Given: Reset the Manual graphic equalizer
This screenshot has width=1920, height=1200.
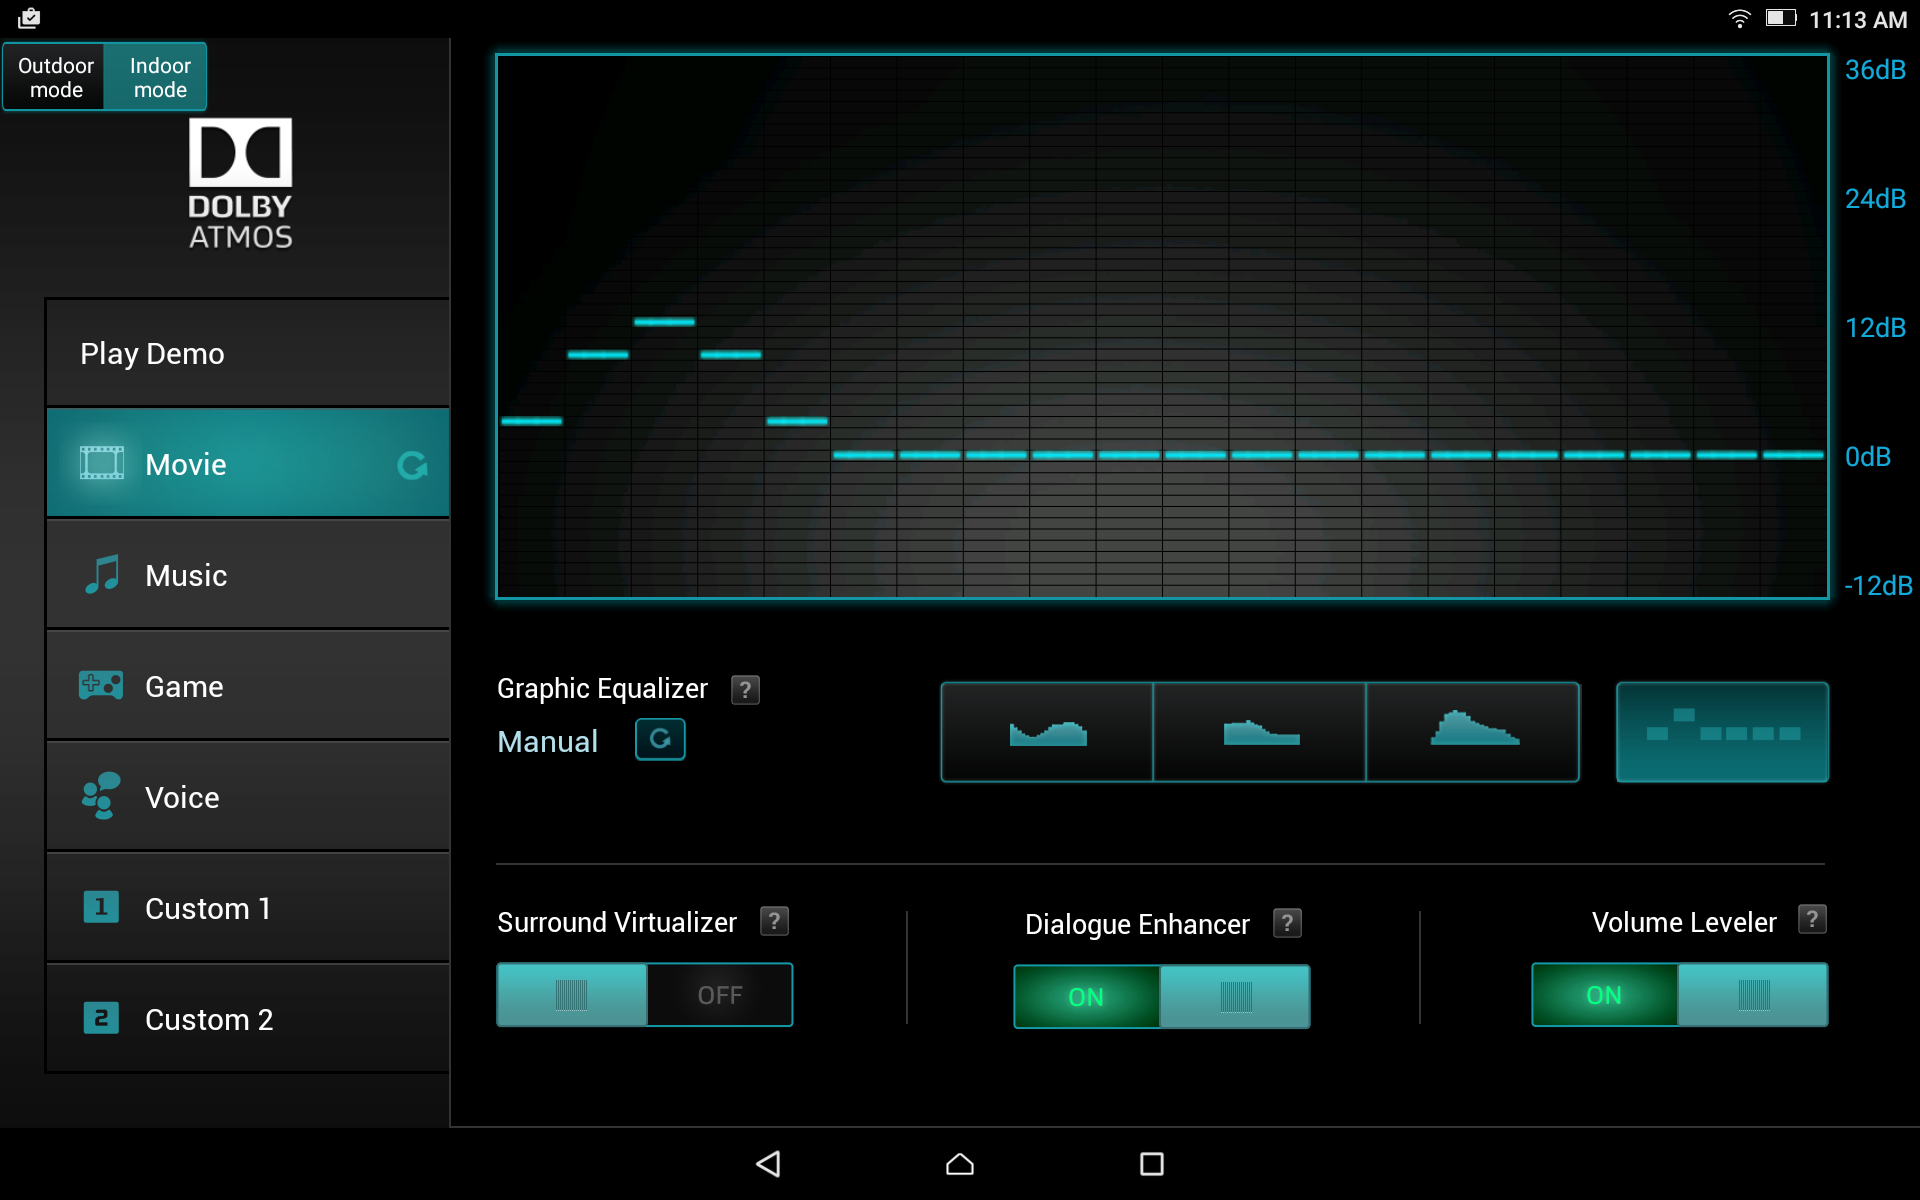Looking at the screenshot, I should [660, 740].
